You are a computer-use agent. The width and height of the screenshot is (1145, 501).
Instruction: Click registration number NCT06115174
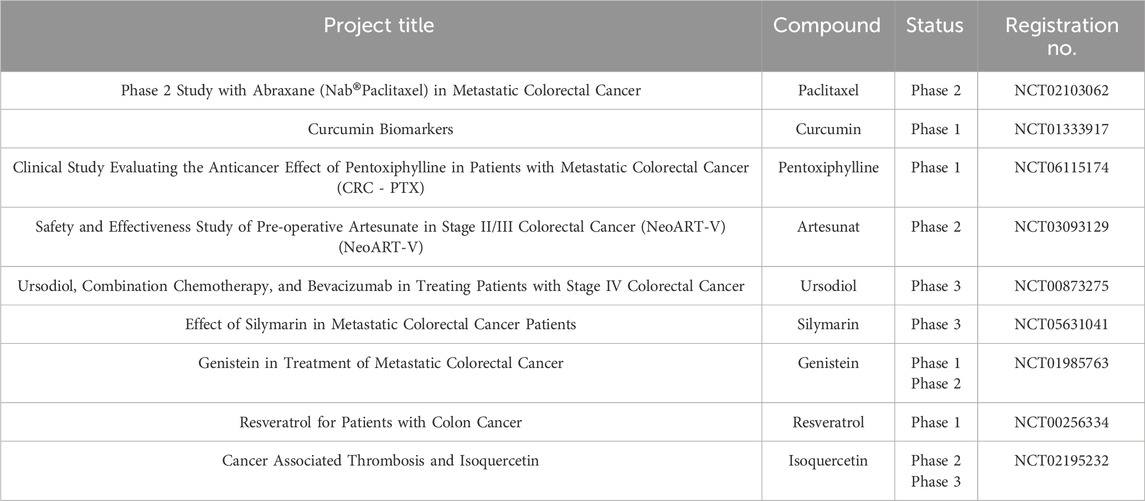point(1062,168)
